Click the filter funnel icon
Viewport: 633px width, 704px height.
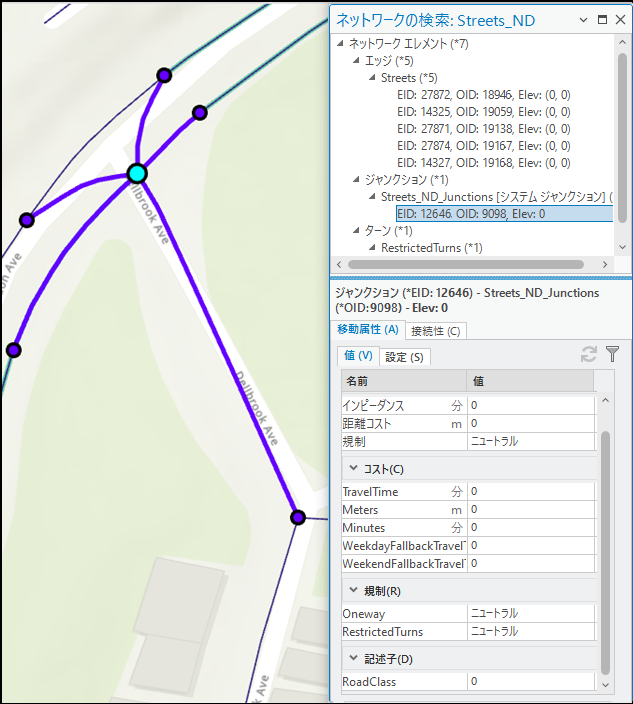click(613, 354)
